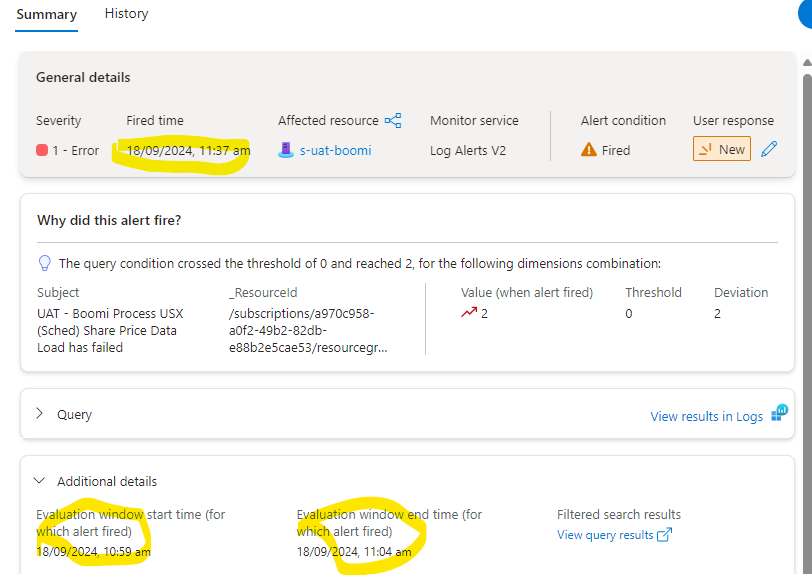Expand the Query section
Viewport: 812px width, 577px height.
tap(40, 413)
